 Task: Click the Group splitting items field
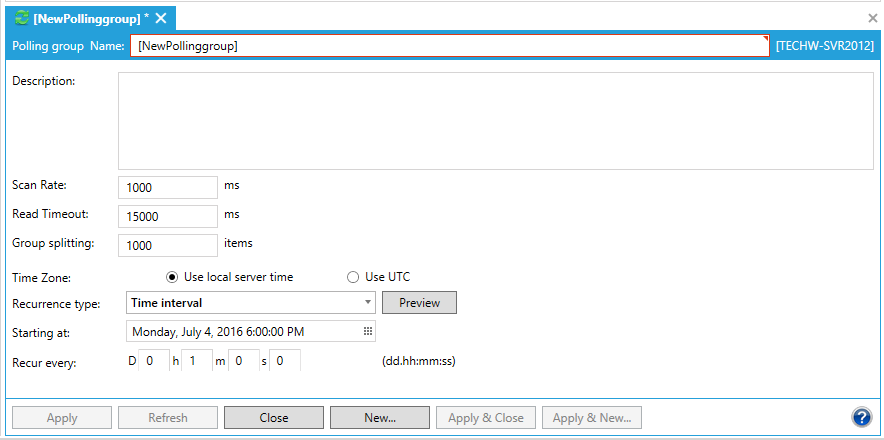coord(167,245)
